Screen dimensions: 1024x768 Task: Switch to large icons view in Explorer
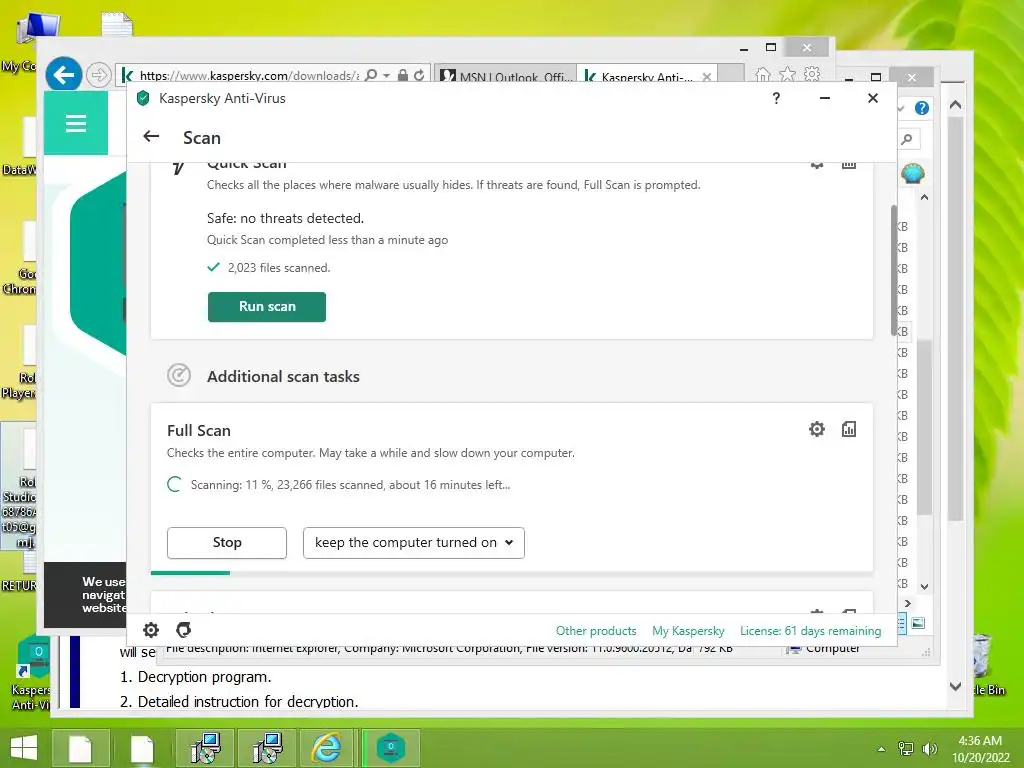click(x=918, y=623)
